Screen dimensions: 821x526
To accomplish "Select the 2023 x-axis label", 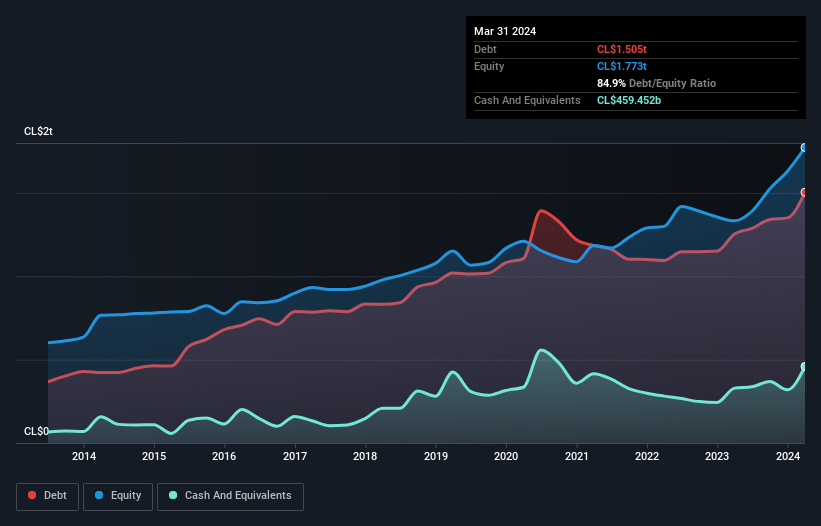I will tap(717, 456).
